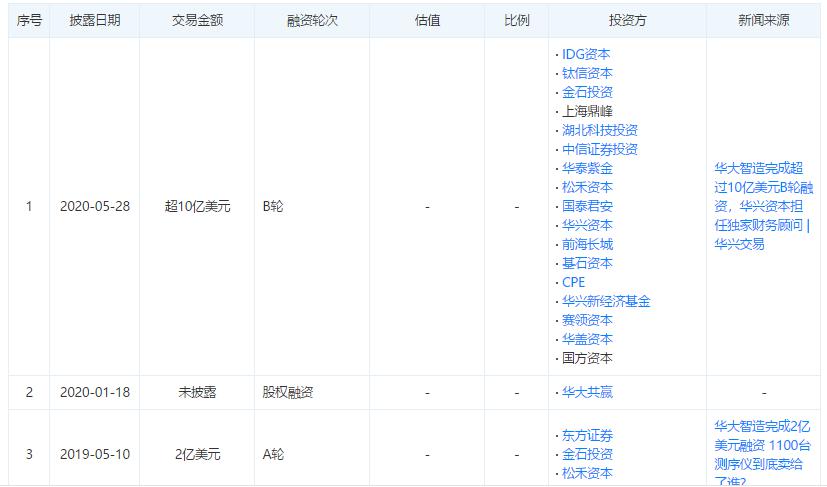Viewport: 827px width, 487px height.
Task: Click the 新闻来源 column header
Action: [764, 21]
